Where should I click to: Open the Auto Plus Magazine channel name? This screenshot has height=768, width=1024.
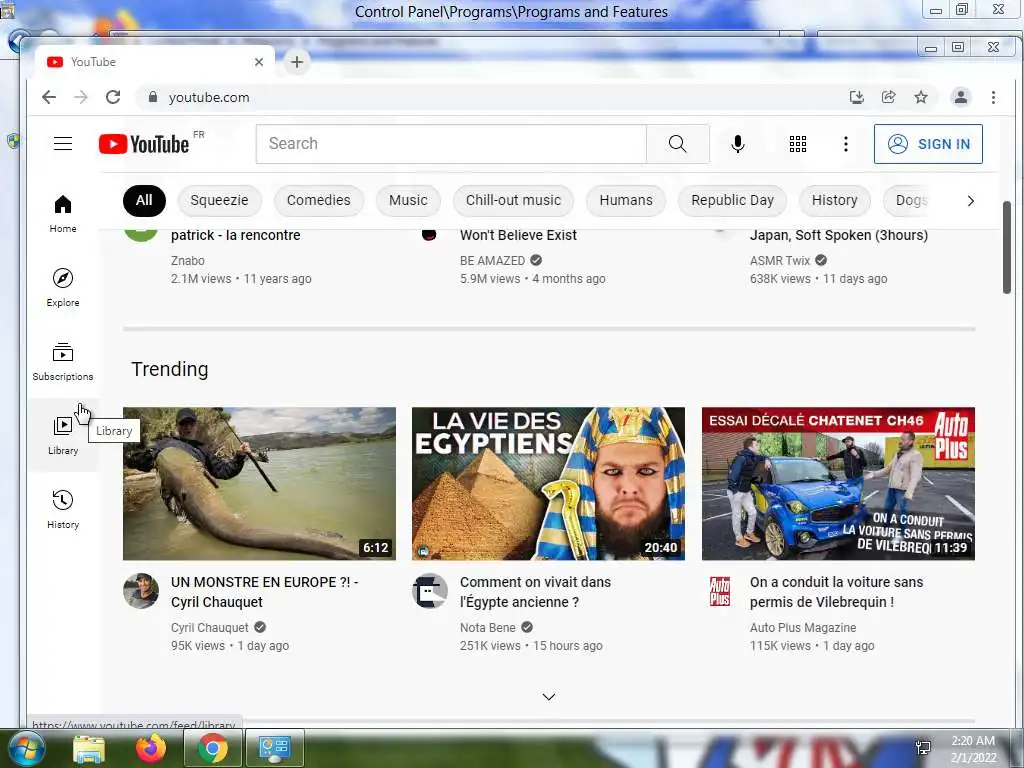click(x=803, y=628)
